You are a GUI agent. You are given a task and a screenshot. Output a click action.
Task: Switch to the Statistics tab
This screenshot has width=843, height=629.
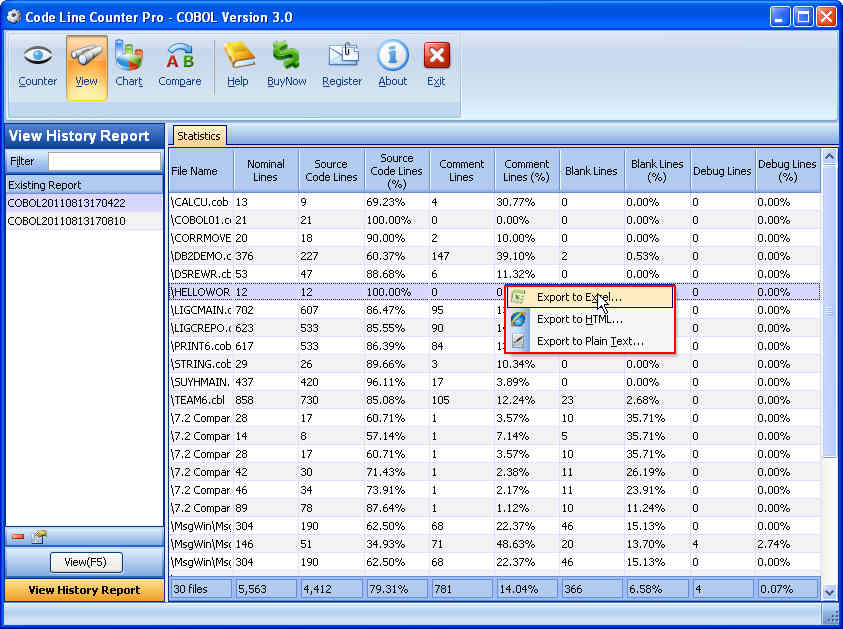(x=198, y=135)
